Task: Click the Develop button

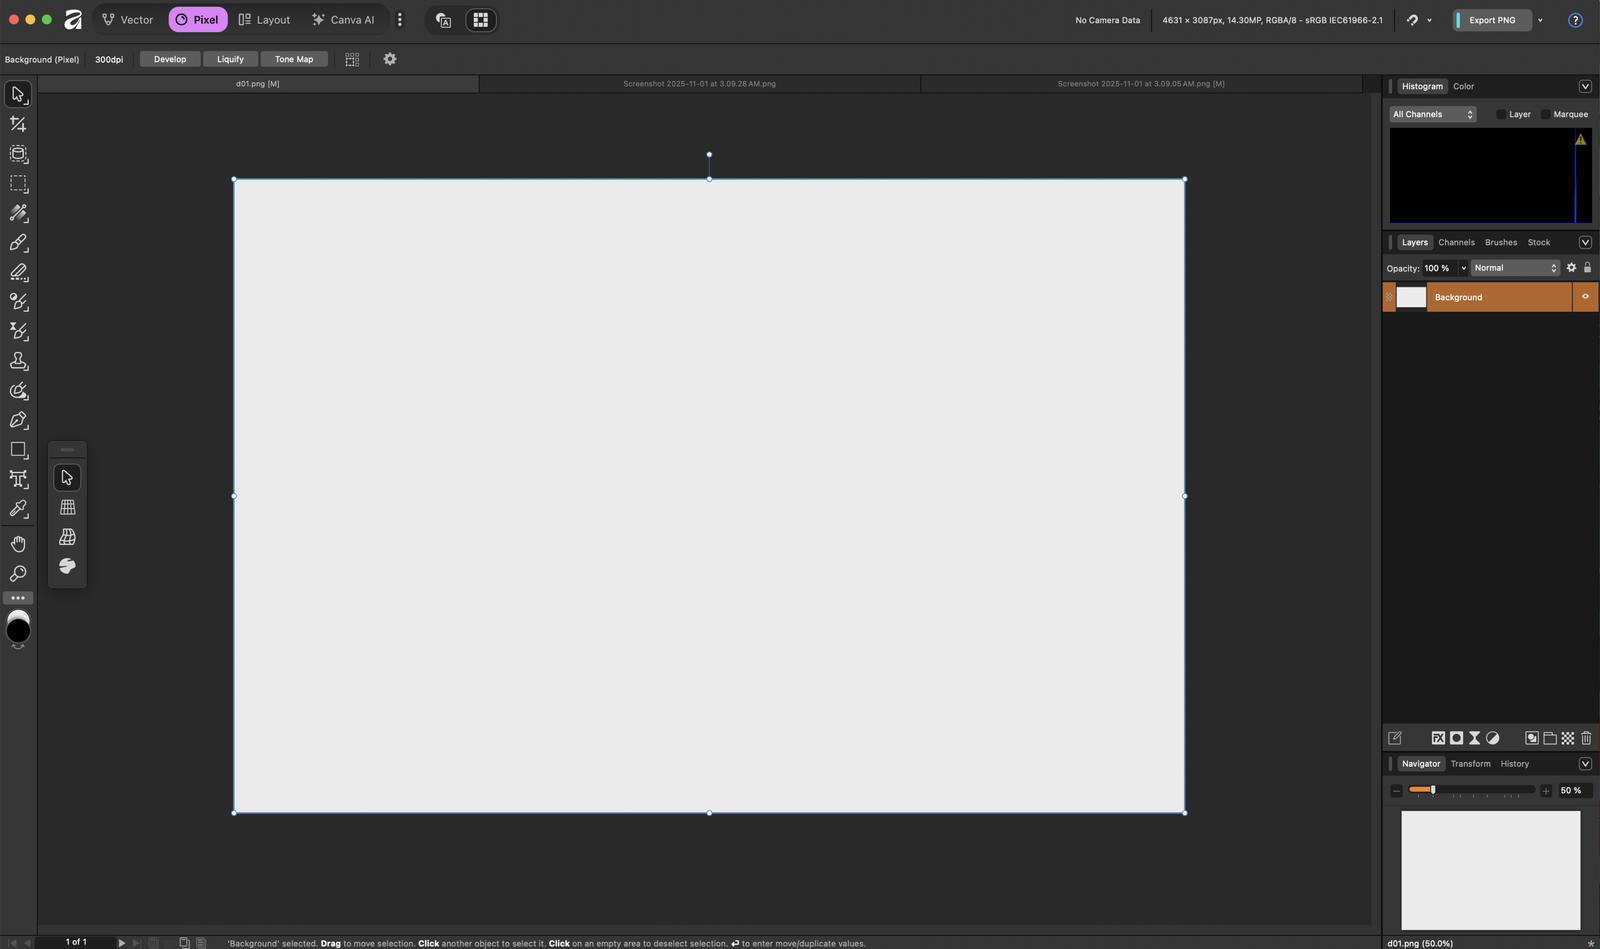Action: (x=170, y=59)
